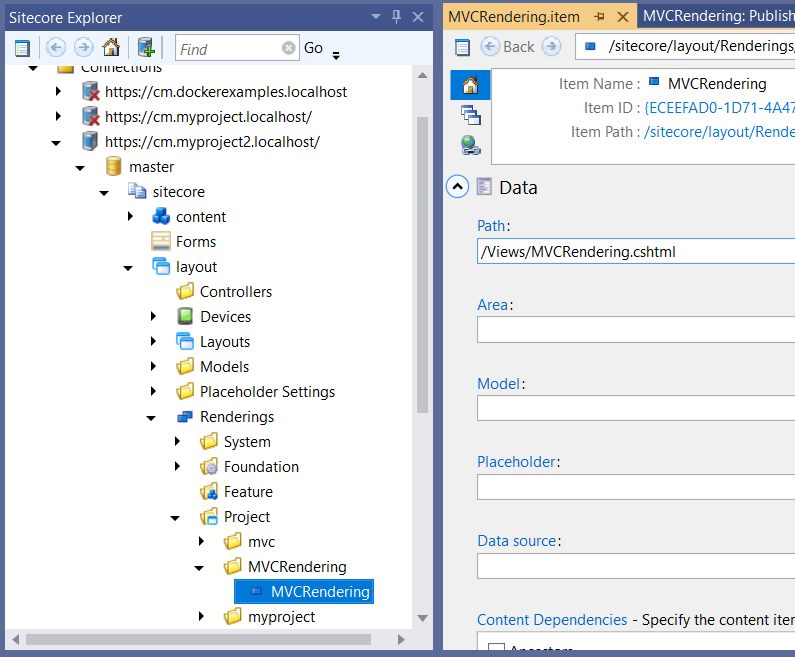This screenshot has height=657, width=795.
Task: Click cm.dockerexamples.localhost disconnected server icon
Action: (90, 91)
